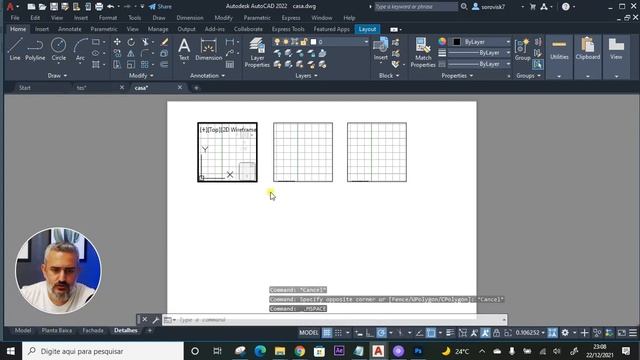Expand the Block panel dropdown
This screenshot has width=640, height=360.
[389, 76]
